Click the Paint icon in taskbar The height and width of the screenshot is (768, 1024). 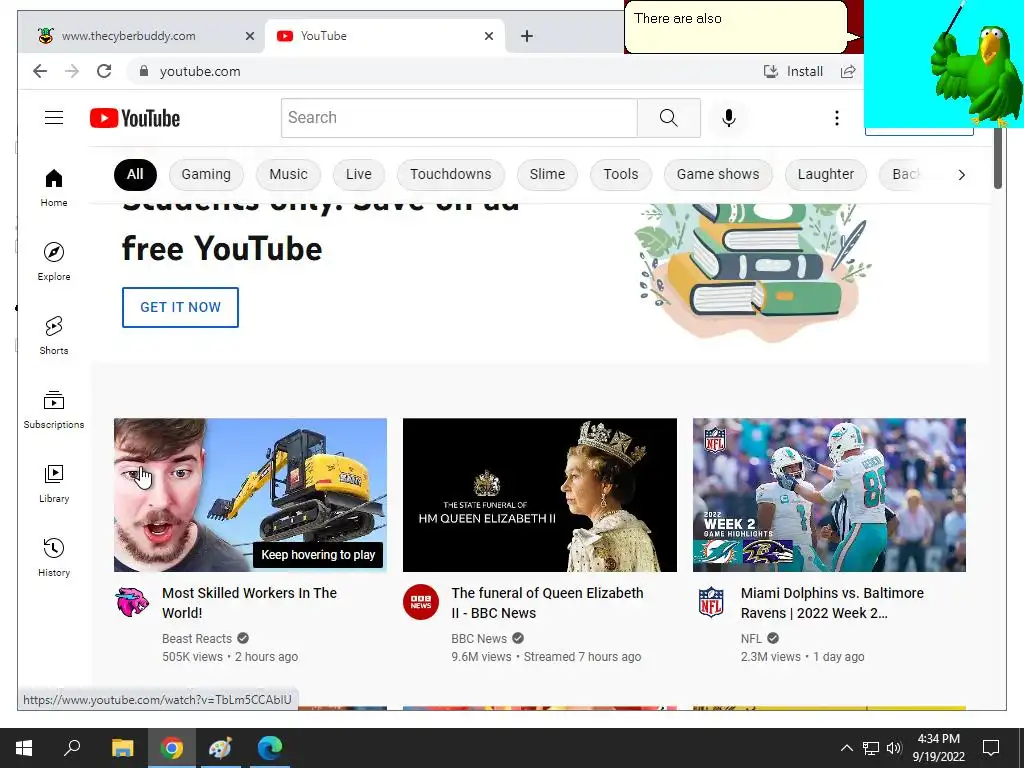pos(220,748)
